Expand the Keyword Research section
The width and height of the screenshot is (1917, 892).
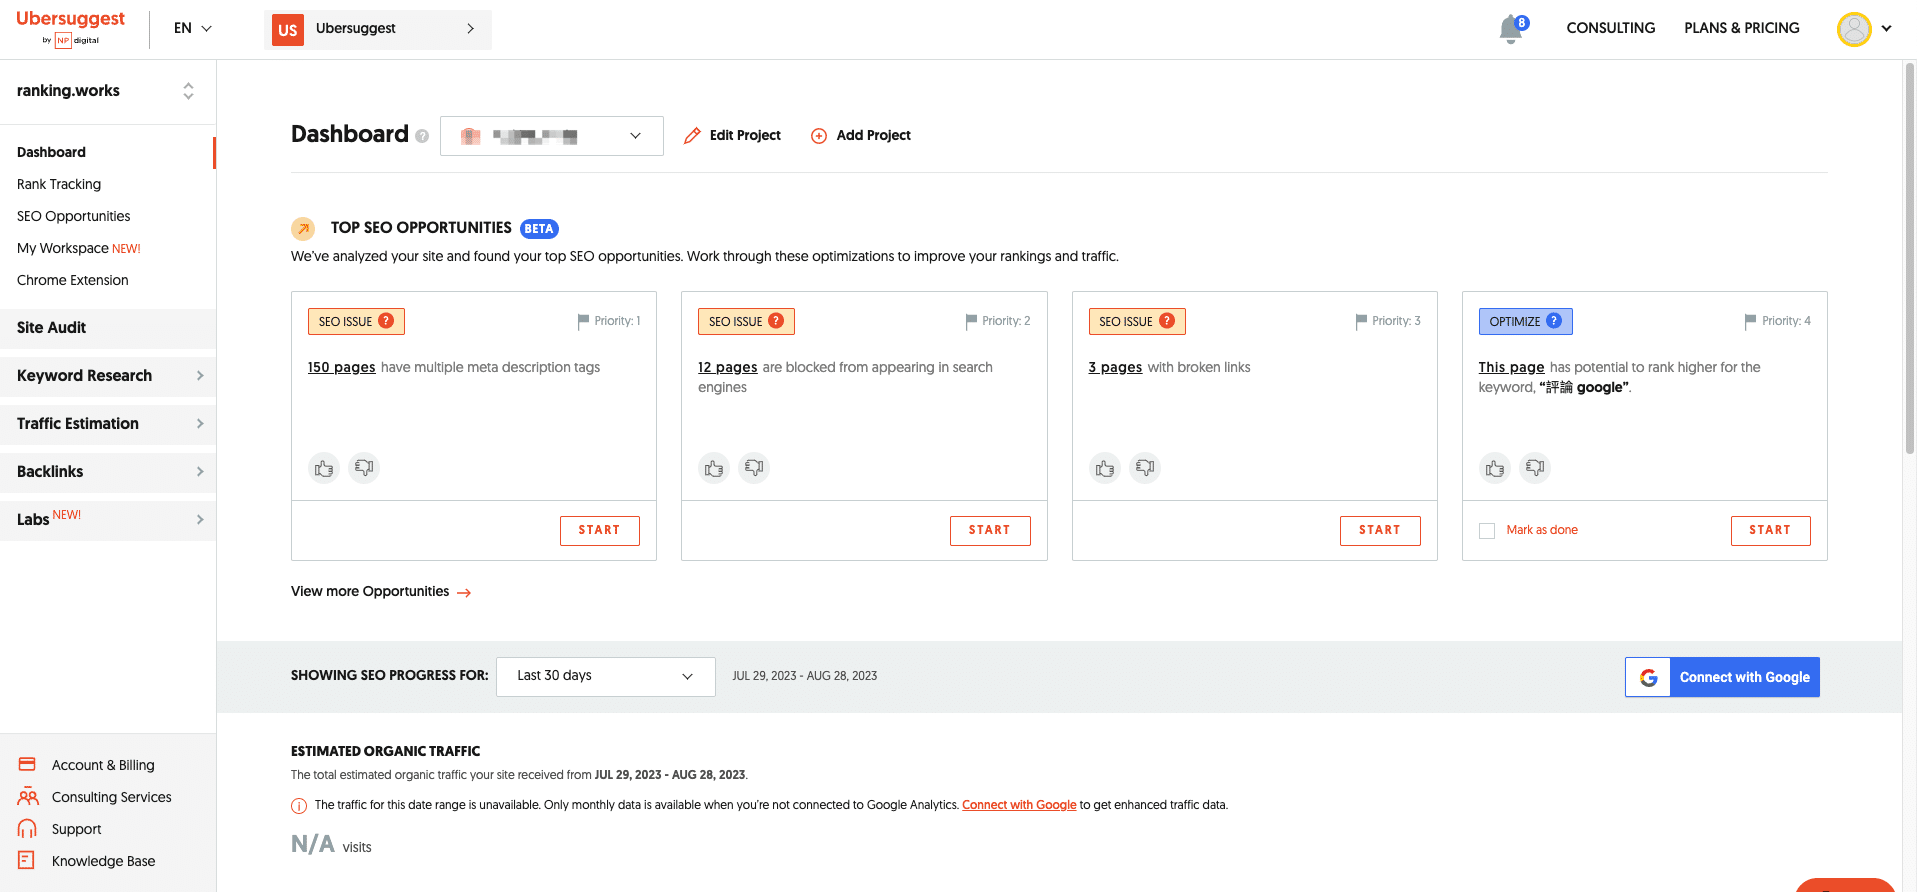[108, 376]
